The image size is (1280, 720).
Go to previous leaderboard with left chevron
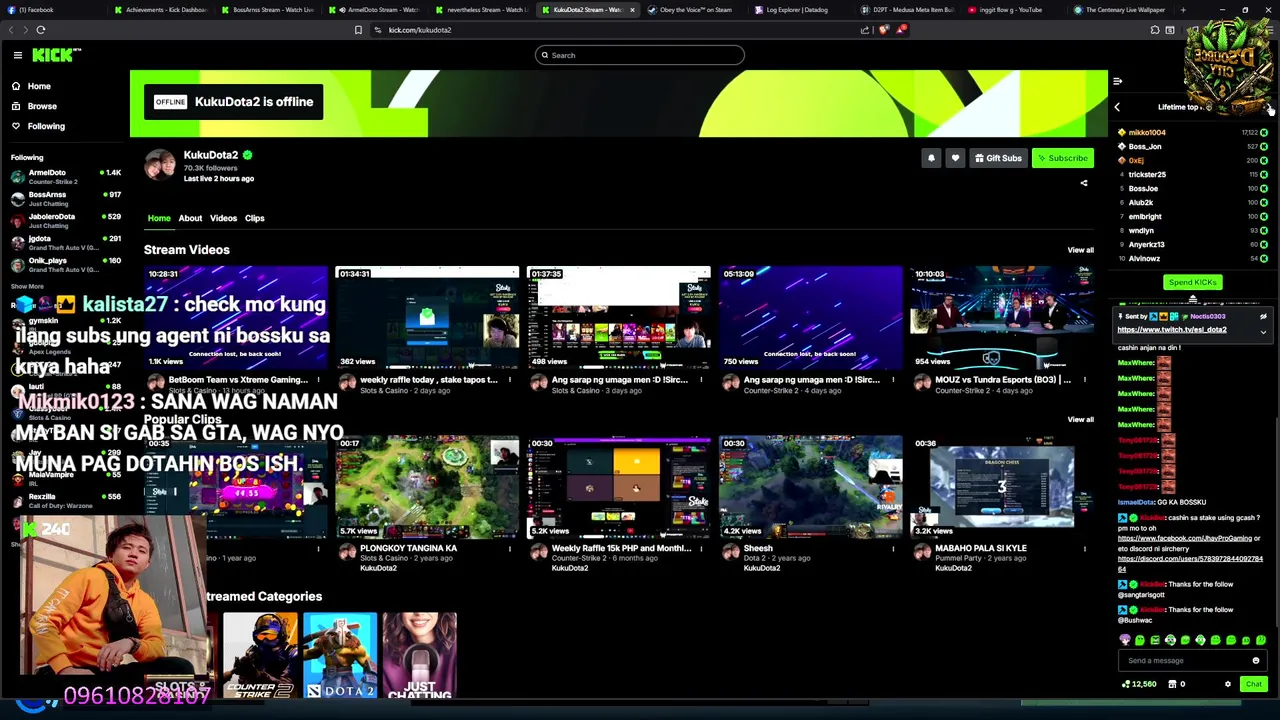point(1117,107)
